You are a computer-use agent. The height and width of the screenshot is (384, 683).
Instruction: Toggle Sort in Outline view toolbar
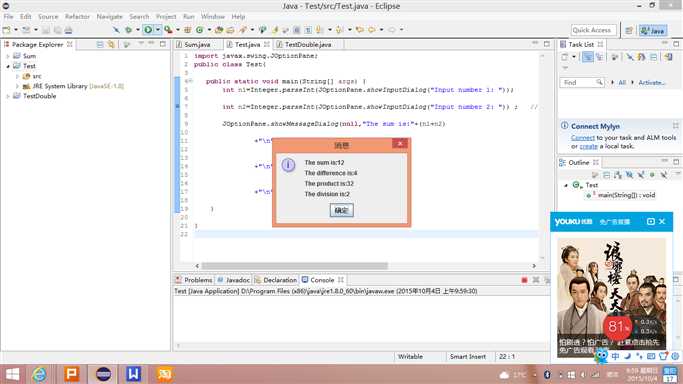tap(618, 175)
